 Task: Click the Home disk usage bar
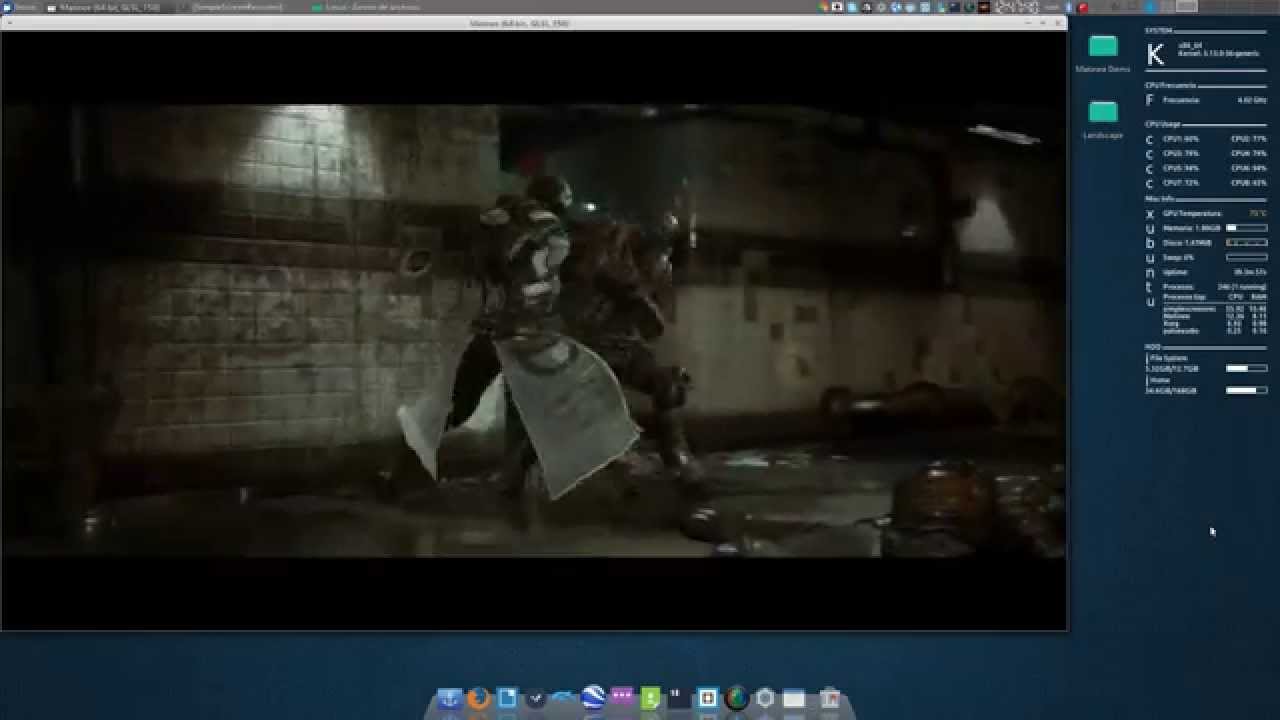pos(1246,390)
